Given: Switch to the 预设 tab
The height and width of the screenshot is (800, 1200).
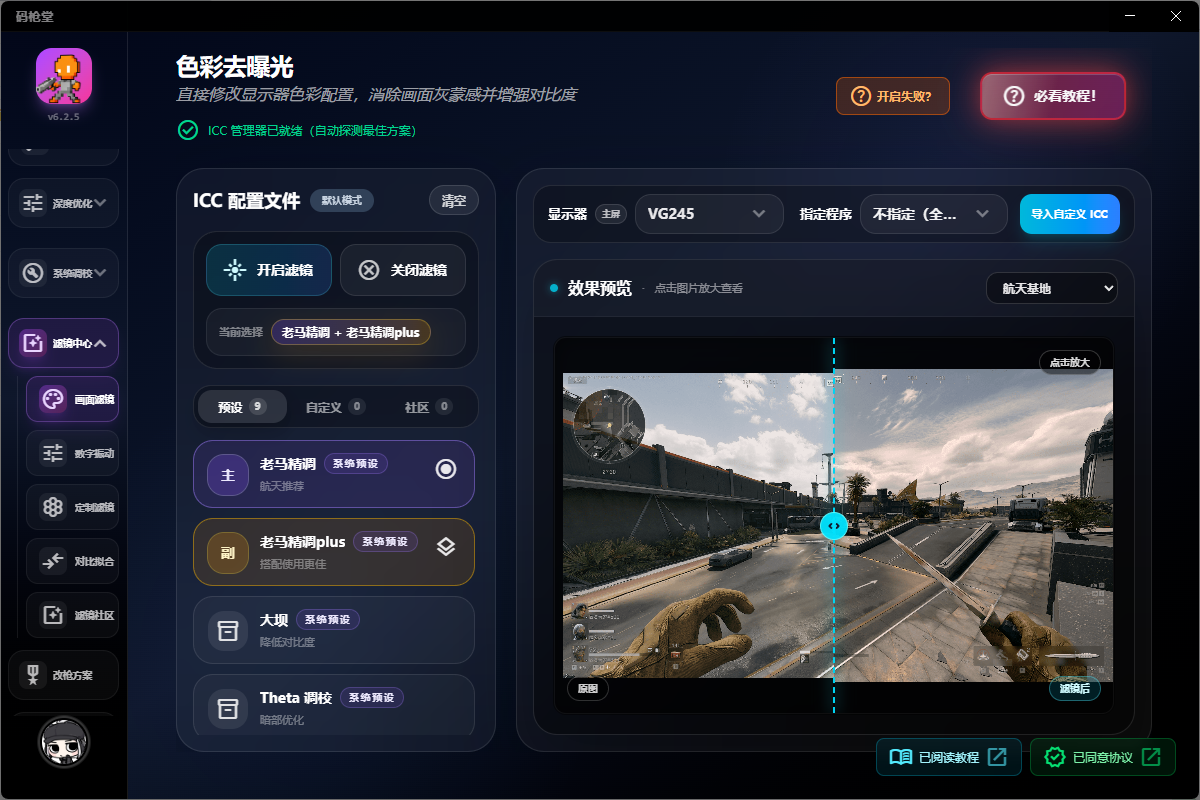Looking at the screenshot, I should coord(242,407).
